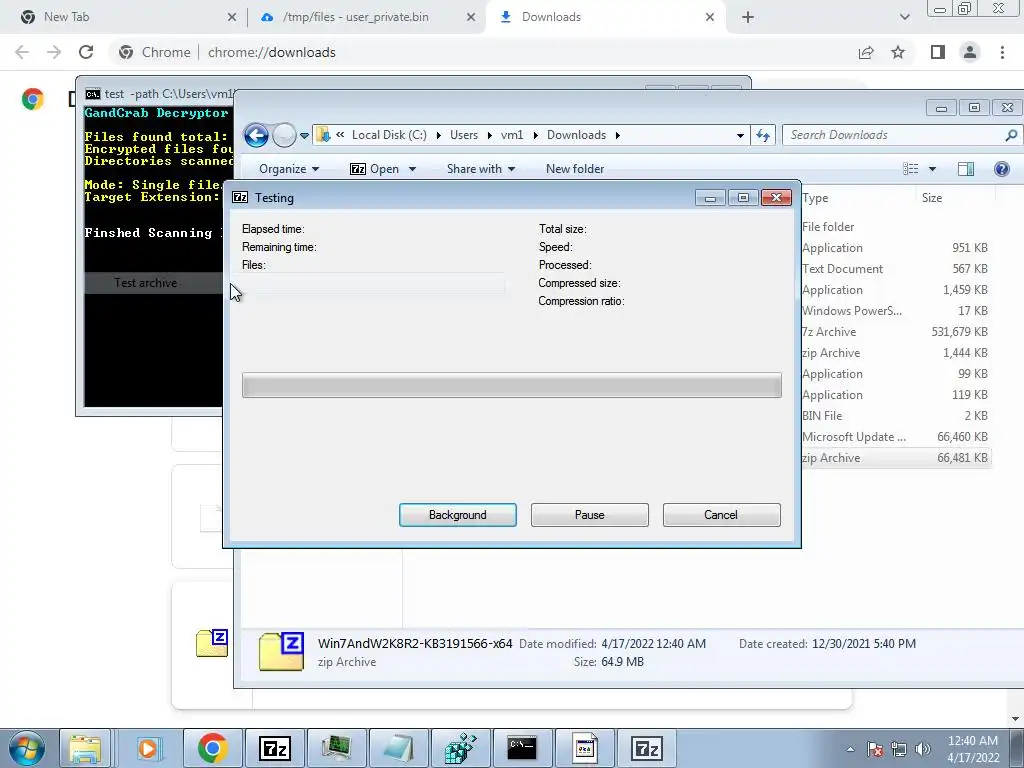Pause the 7-Zip archive test
Image resolution: width=1024 pixels, height=768 pixels.
[589, 515]
